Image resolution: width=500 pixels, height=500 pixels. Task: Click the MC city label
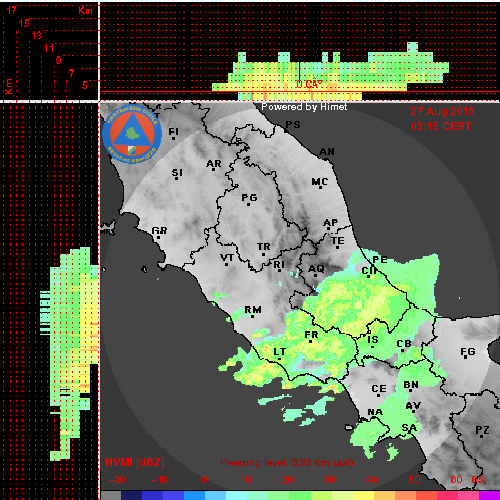(320, 182)
